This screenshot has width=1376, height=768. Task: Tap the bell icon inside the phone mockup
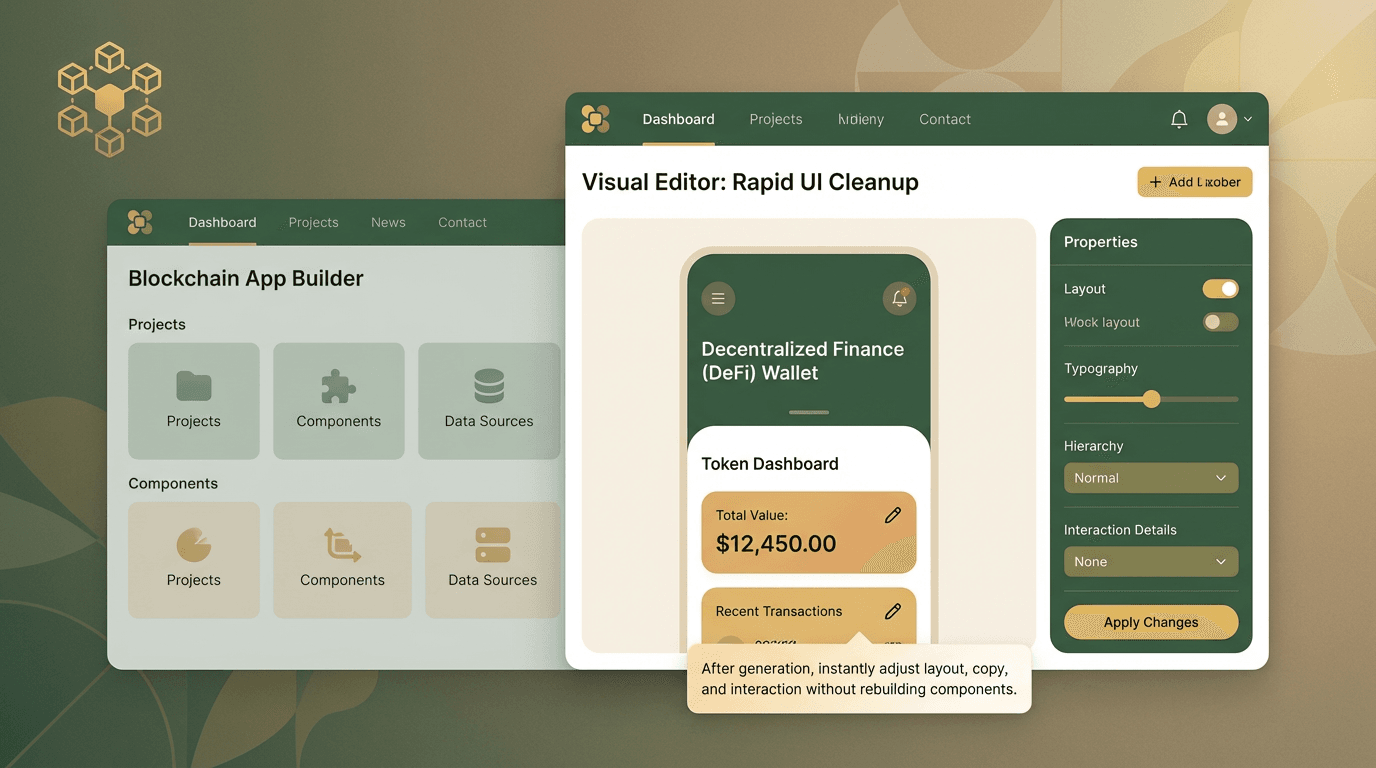[900, 299]
